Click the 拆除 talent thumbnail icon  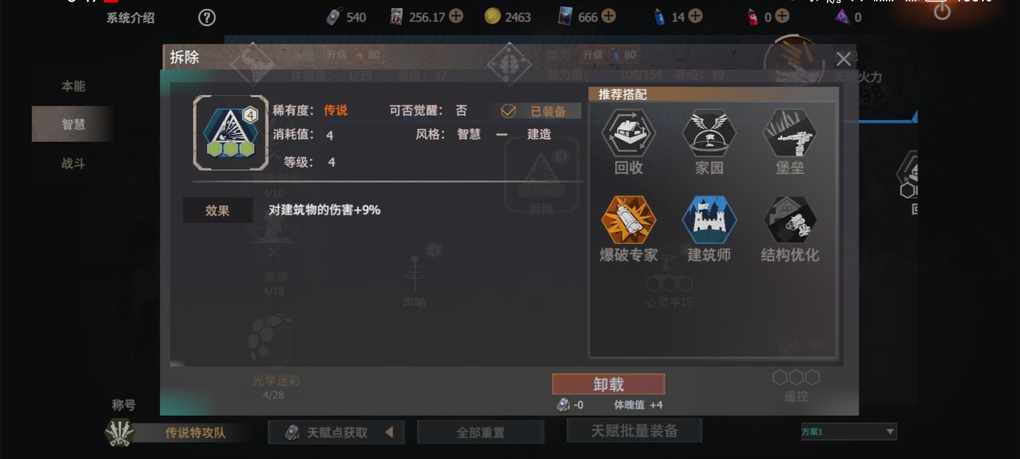pyautogui.click(x=230, y=133)
